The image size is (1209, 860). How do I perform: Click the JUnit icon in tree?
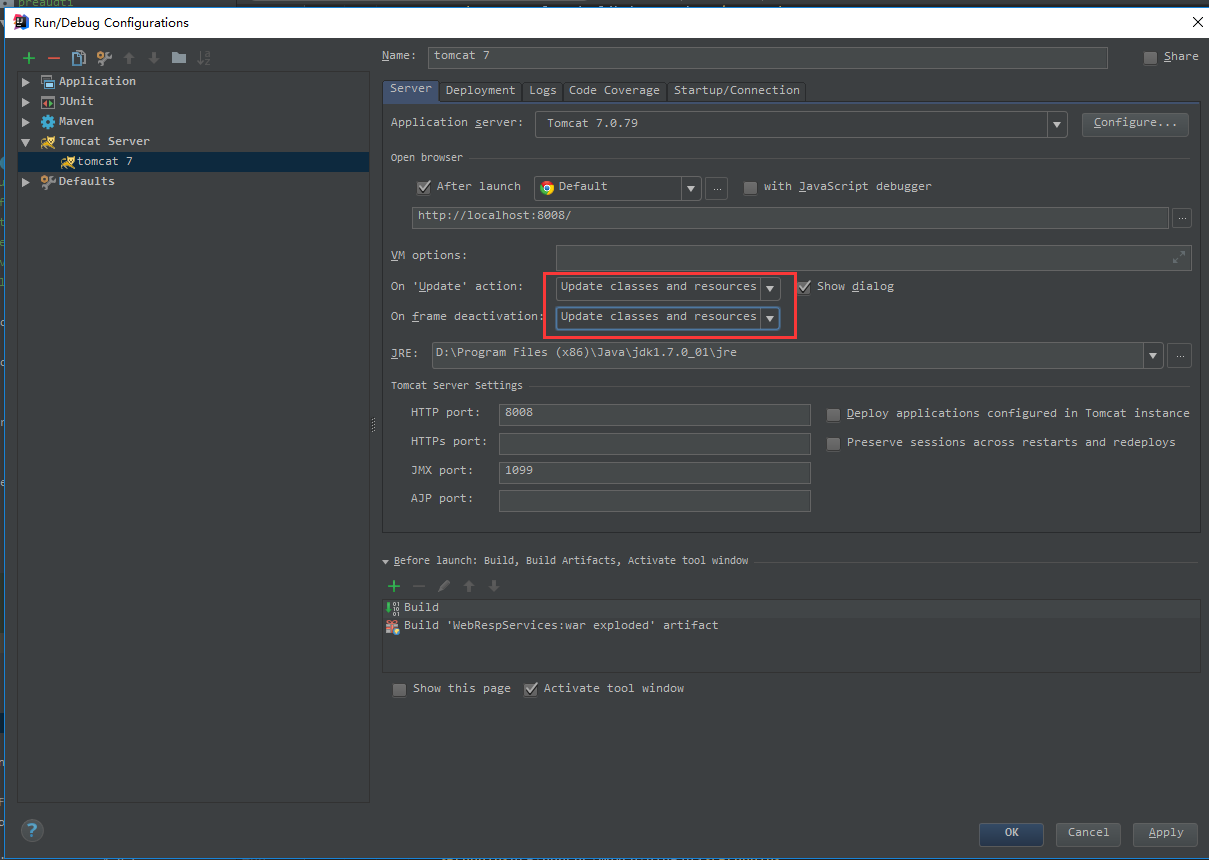point(47,102)
